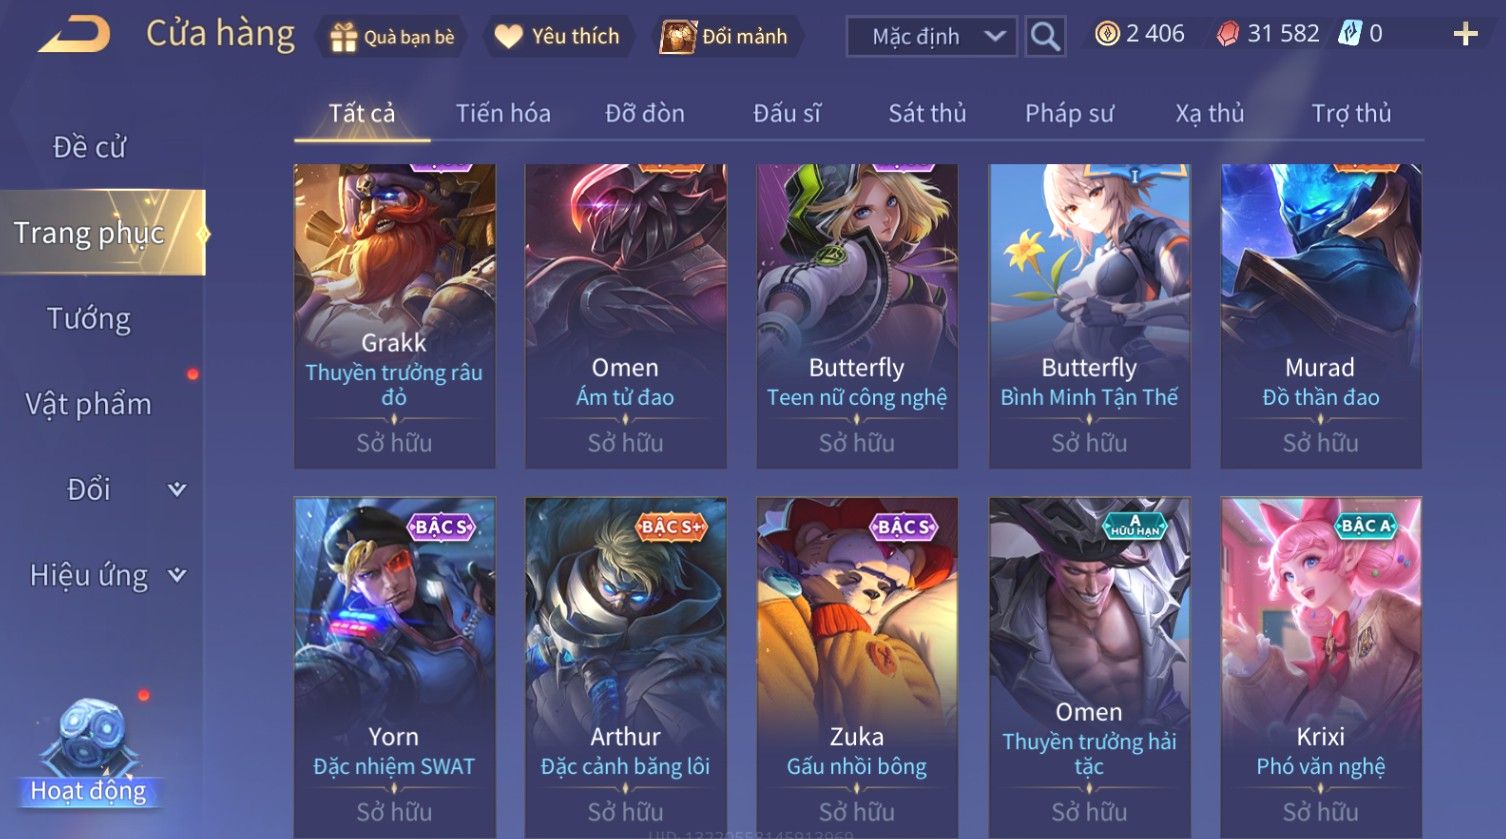The image size is (1506, 839).
Task: Tap the back arrow icon
Action: pyautogui.click(x=74, y=34)
